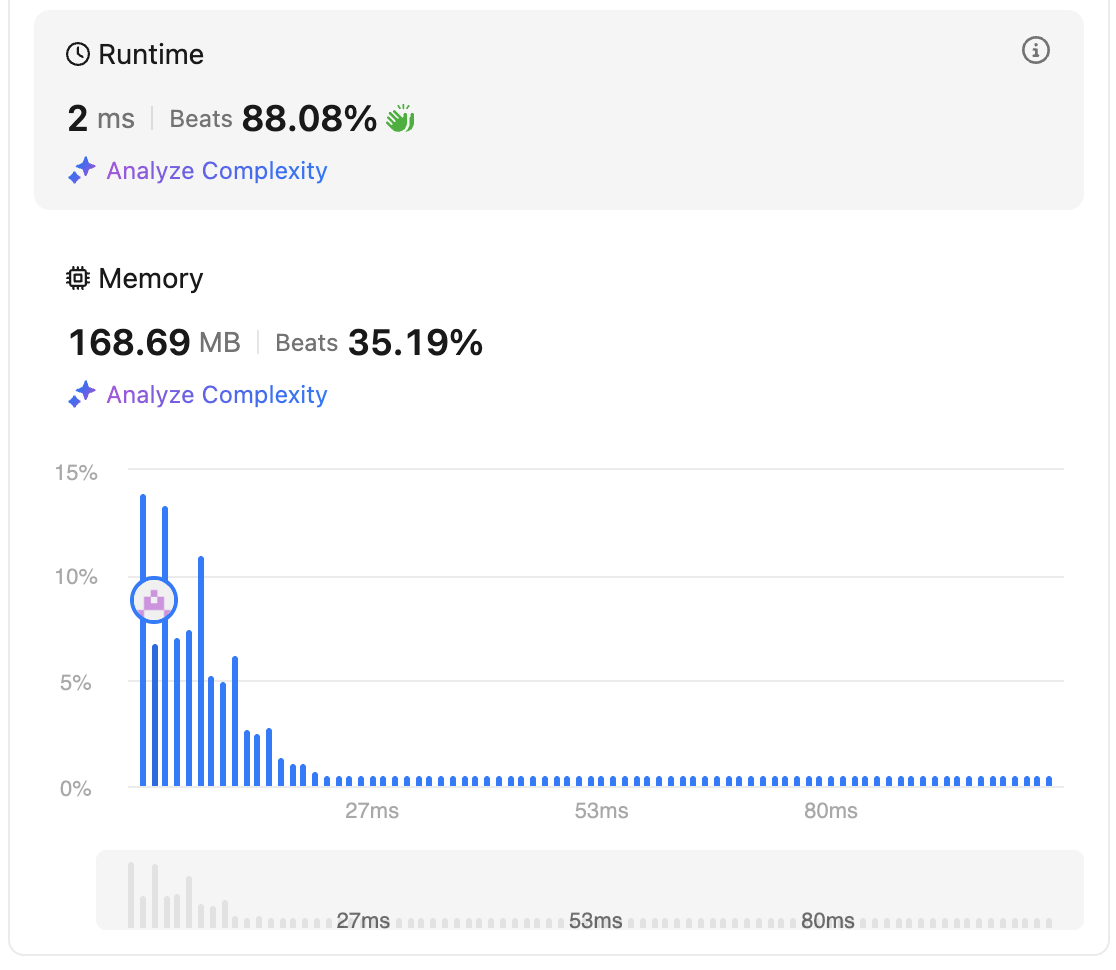Click the clock icon beside Runtime
This screenshot has height=970, width=1116.
[x=77, y=54]
